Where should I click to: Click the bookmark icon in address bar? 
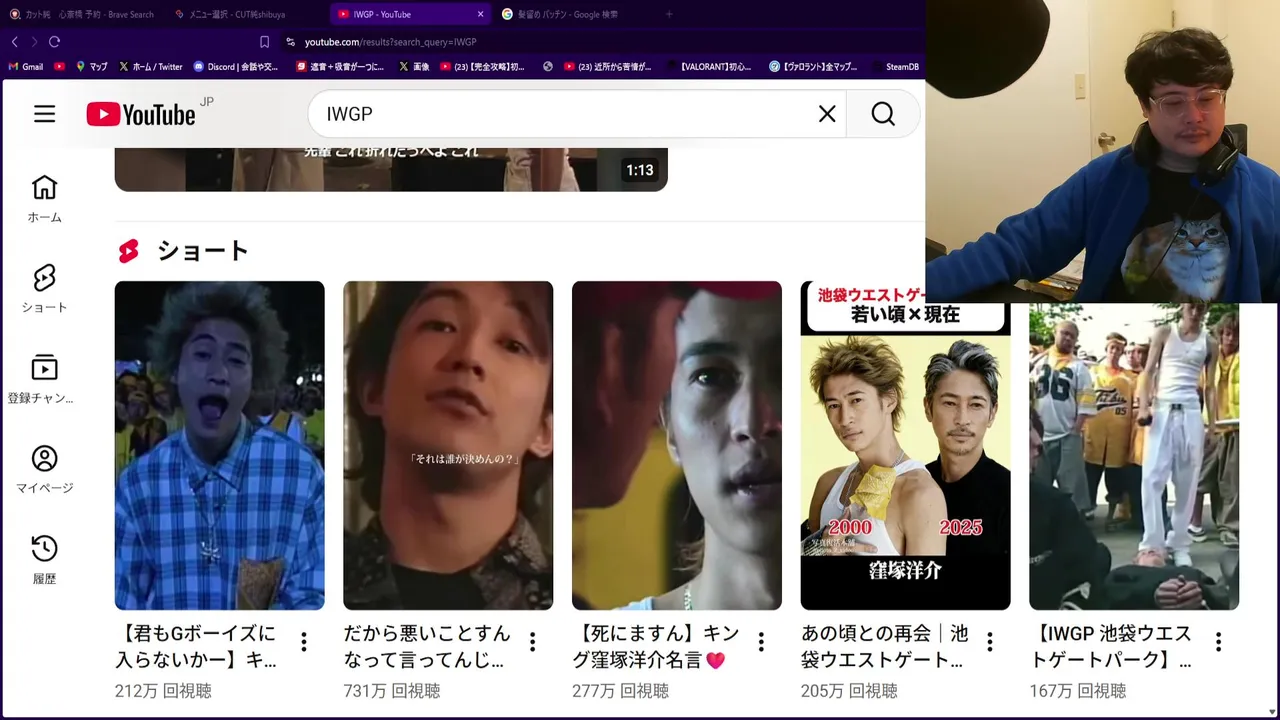(264, 42)
